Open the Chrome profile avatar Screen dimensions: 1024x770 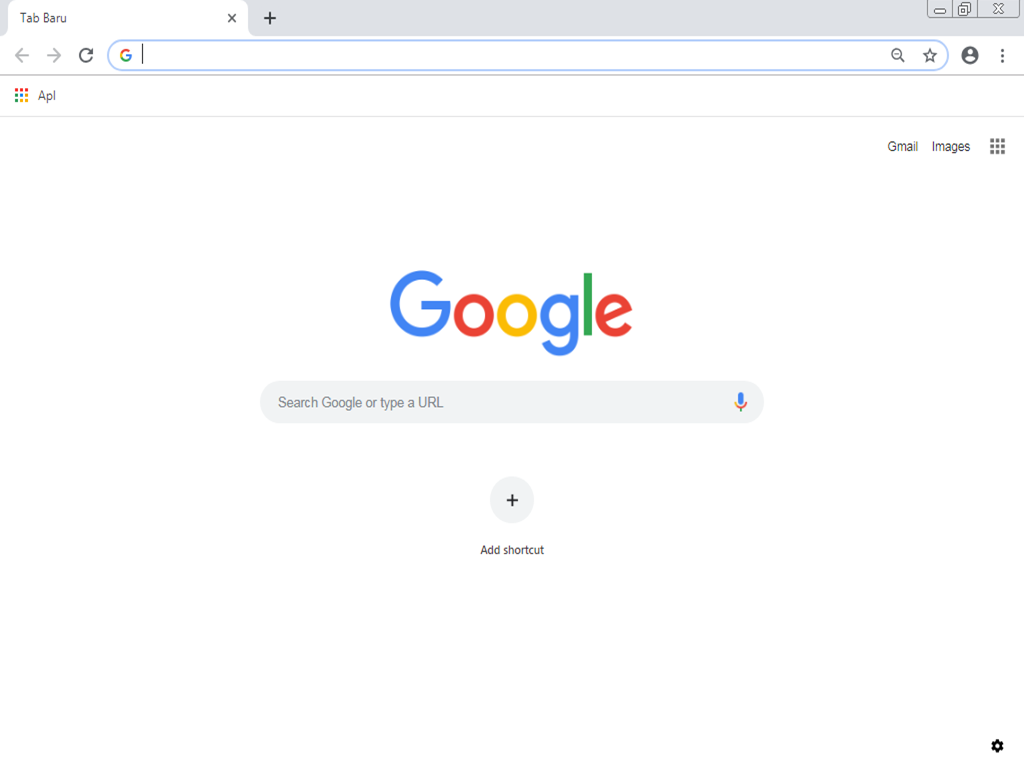coord(970,56)
